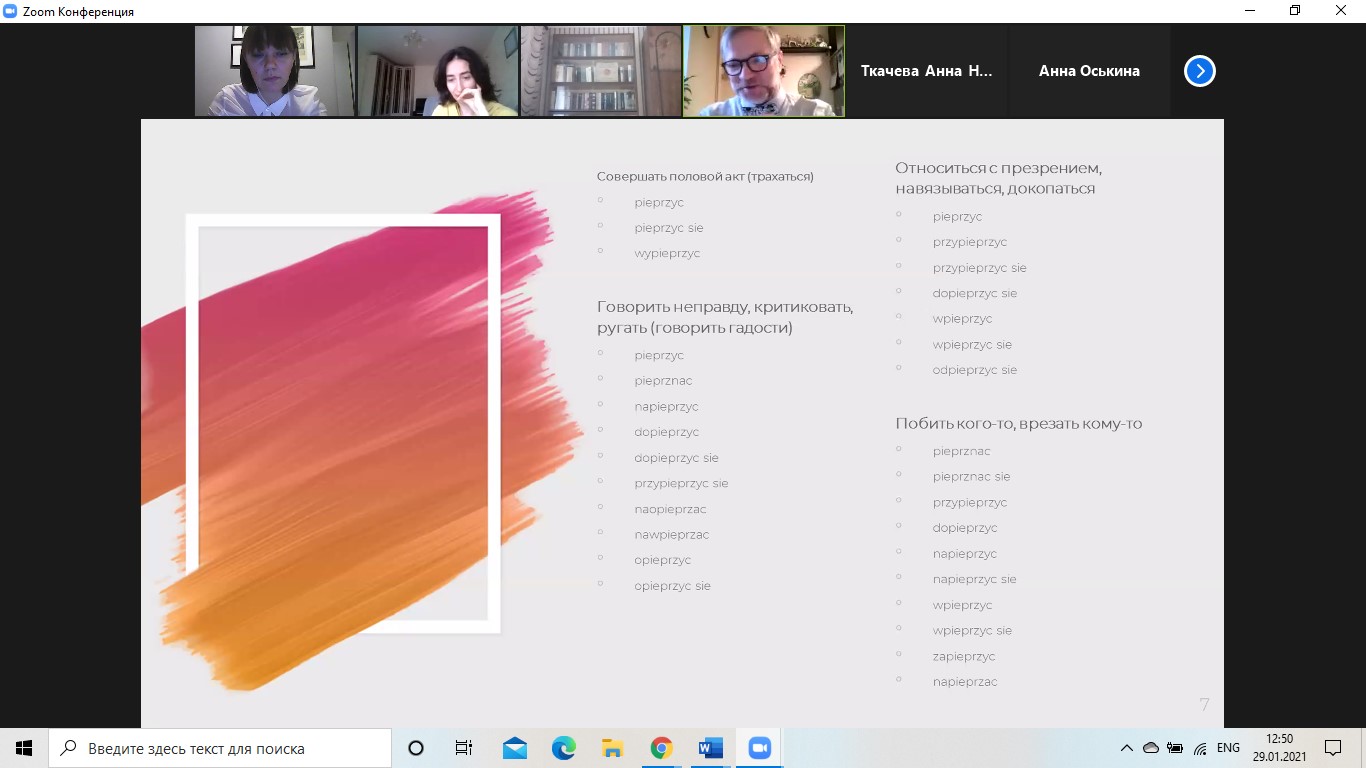Open the notifications action center
1366x768 pixels.
pos(1332,748)
